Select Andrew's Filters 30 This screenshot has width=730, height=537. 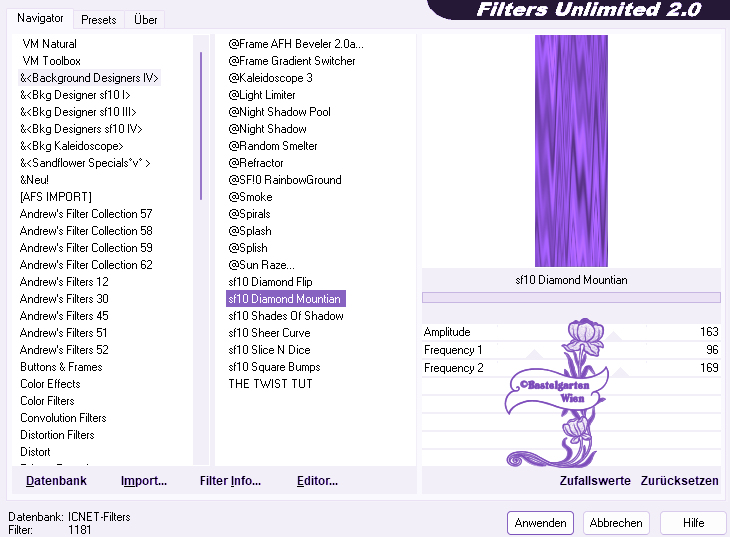(x=64, y=299)
